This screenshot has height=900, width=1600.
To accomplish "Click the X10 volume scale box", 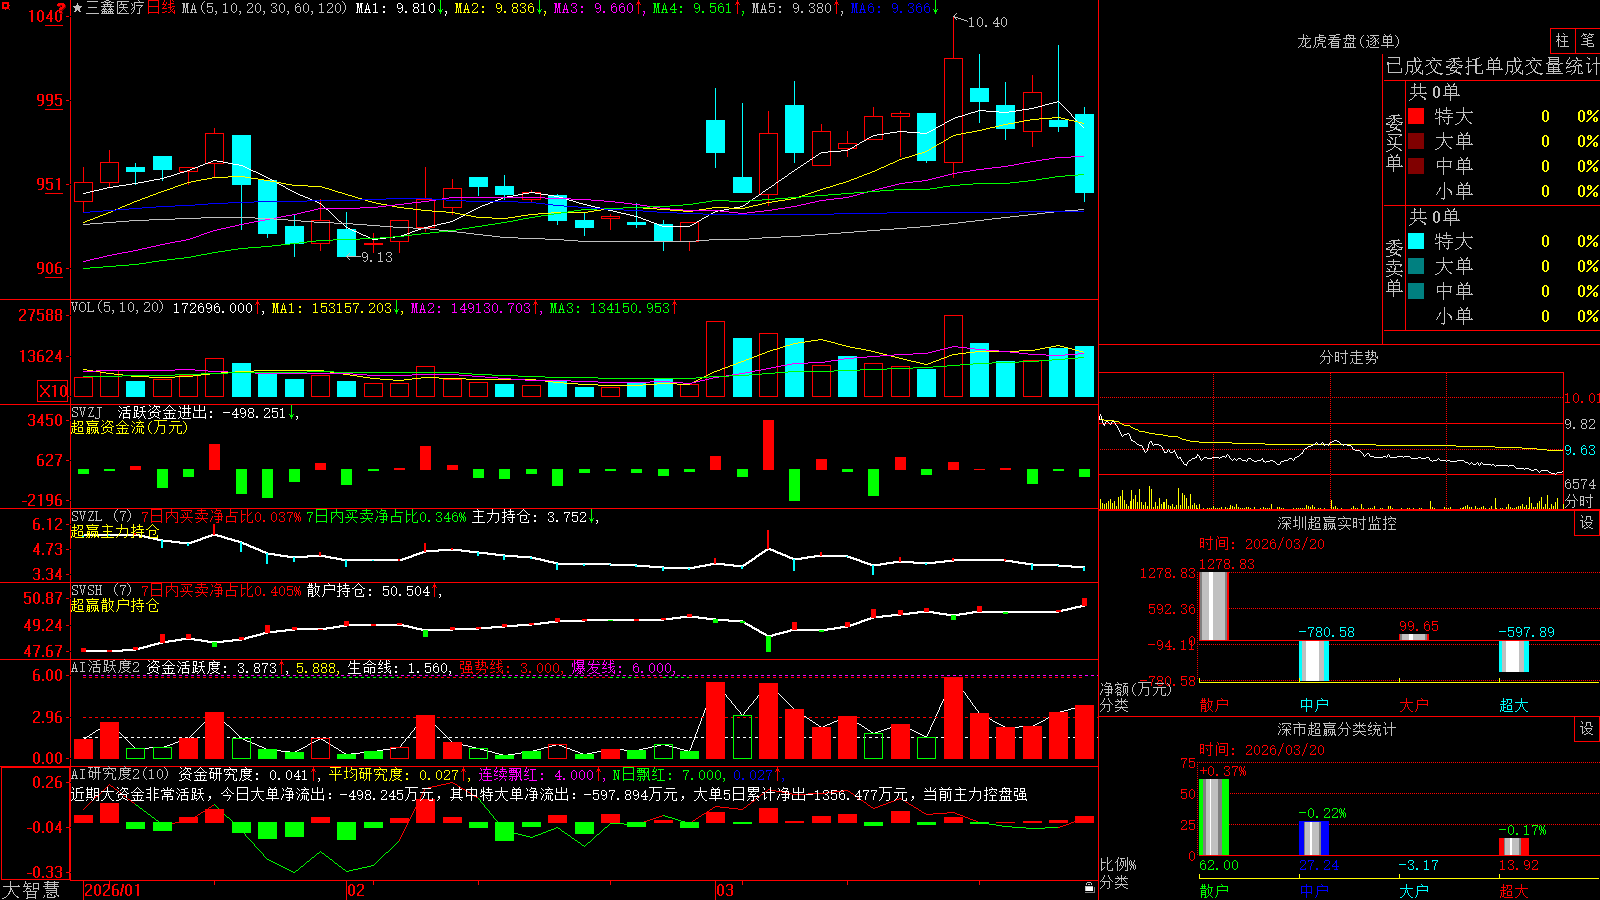I will pyautogui.click(x=53, y=391).
